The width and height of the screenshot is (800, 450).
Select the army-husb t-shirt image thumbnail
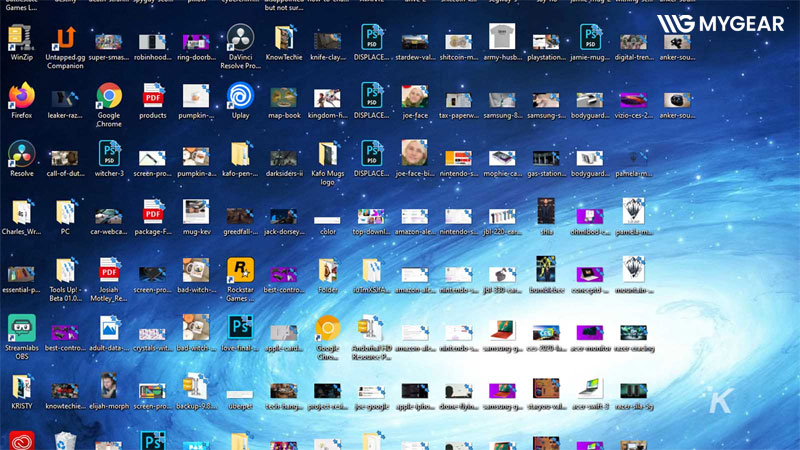pyautogui.click(x=502, y=38)
